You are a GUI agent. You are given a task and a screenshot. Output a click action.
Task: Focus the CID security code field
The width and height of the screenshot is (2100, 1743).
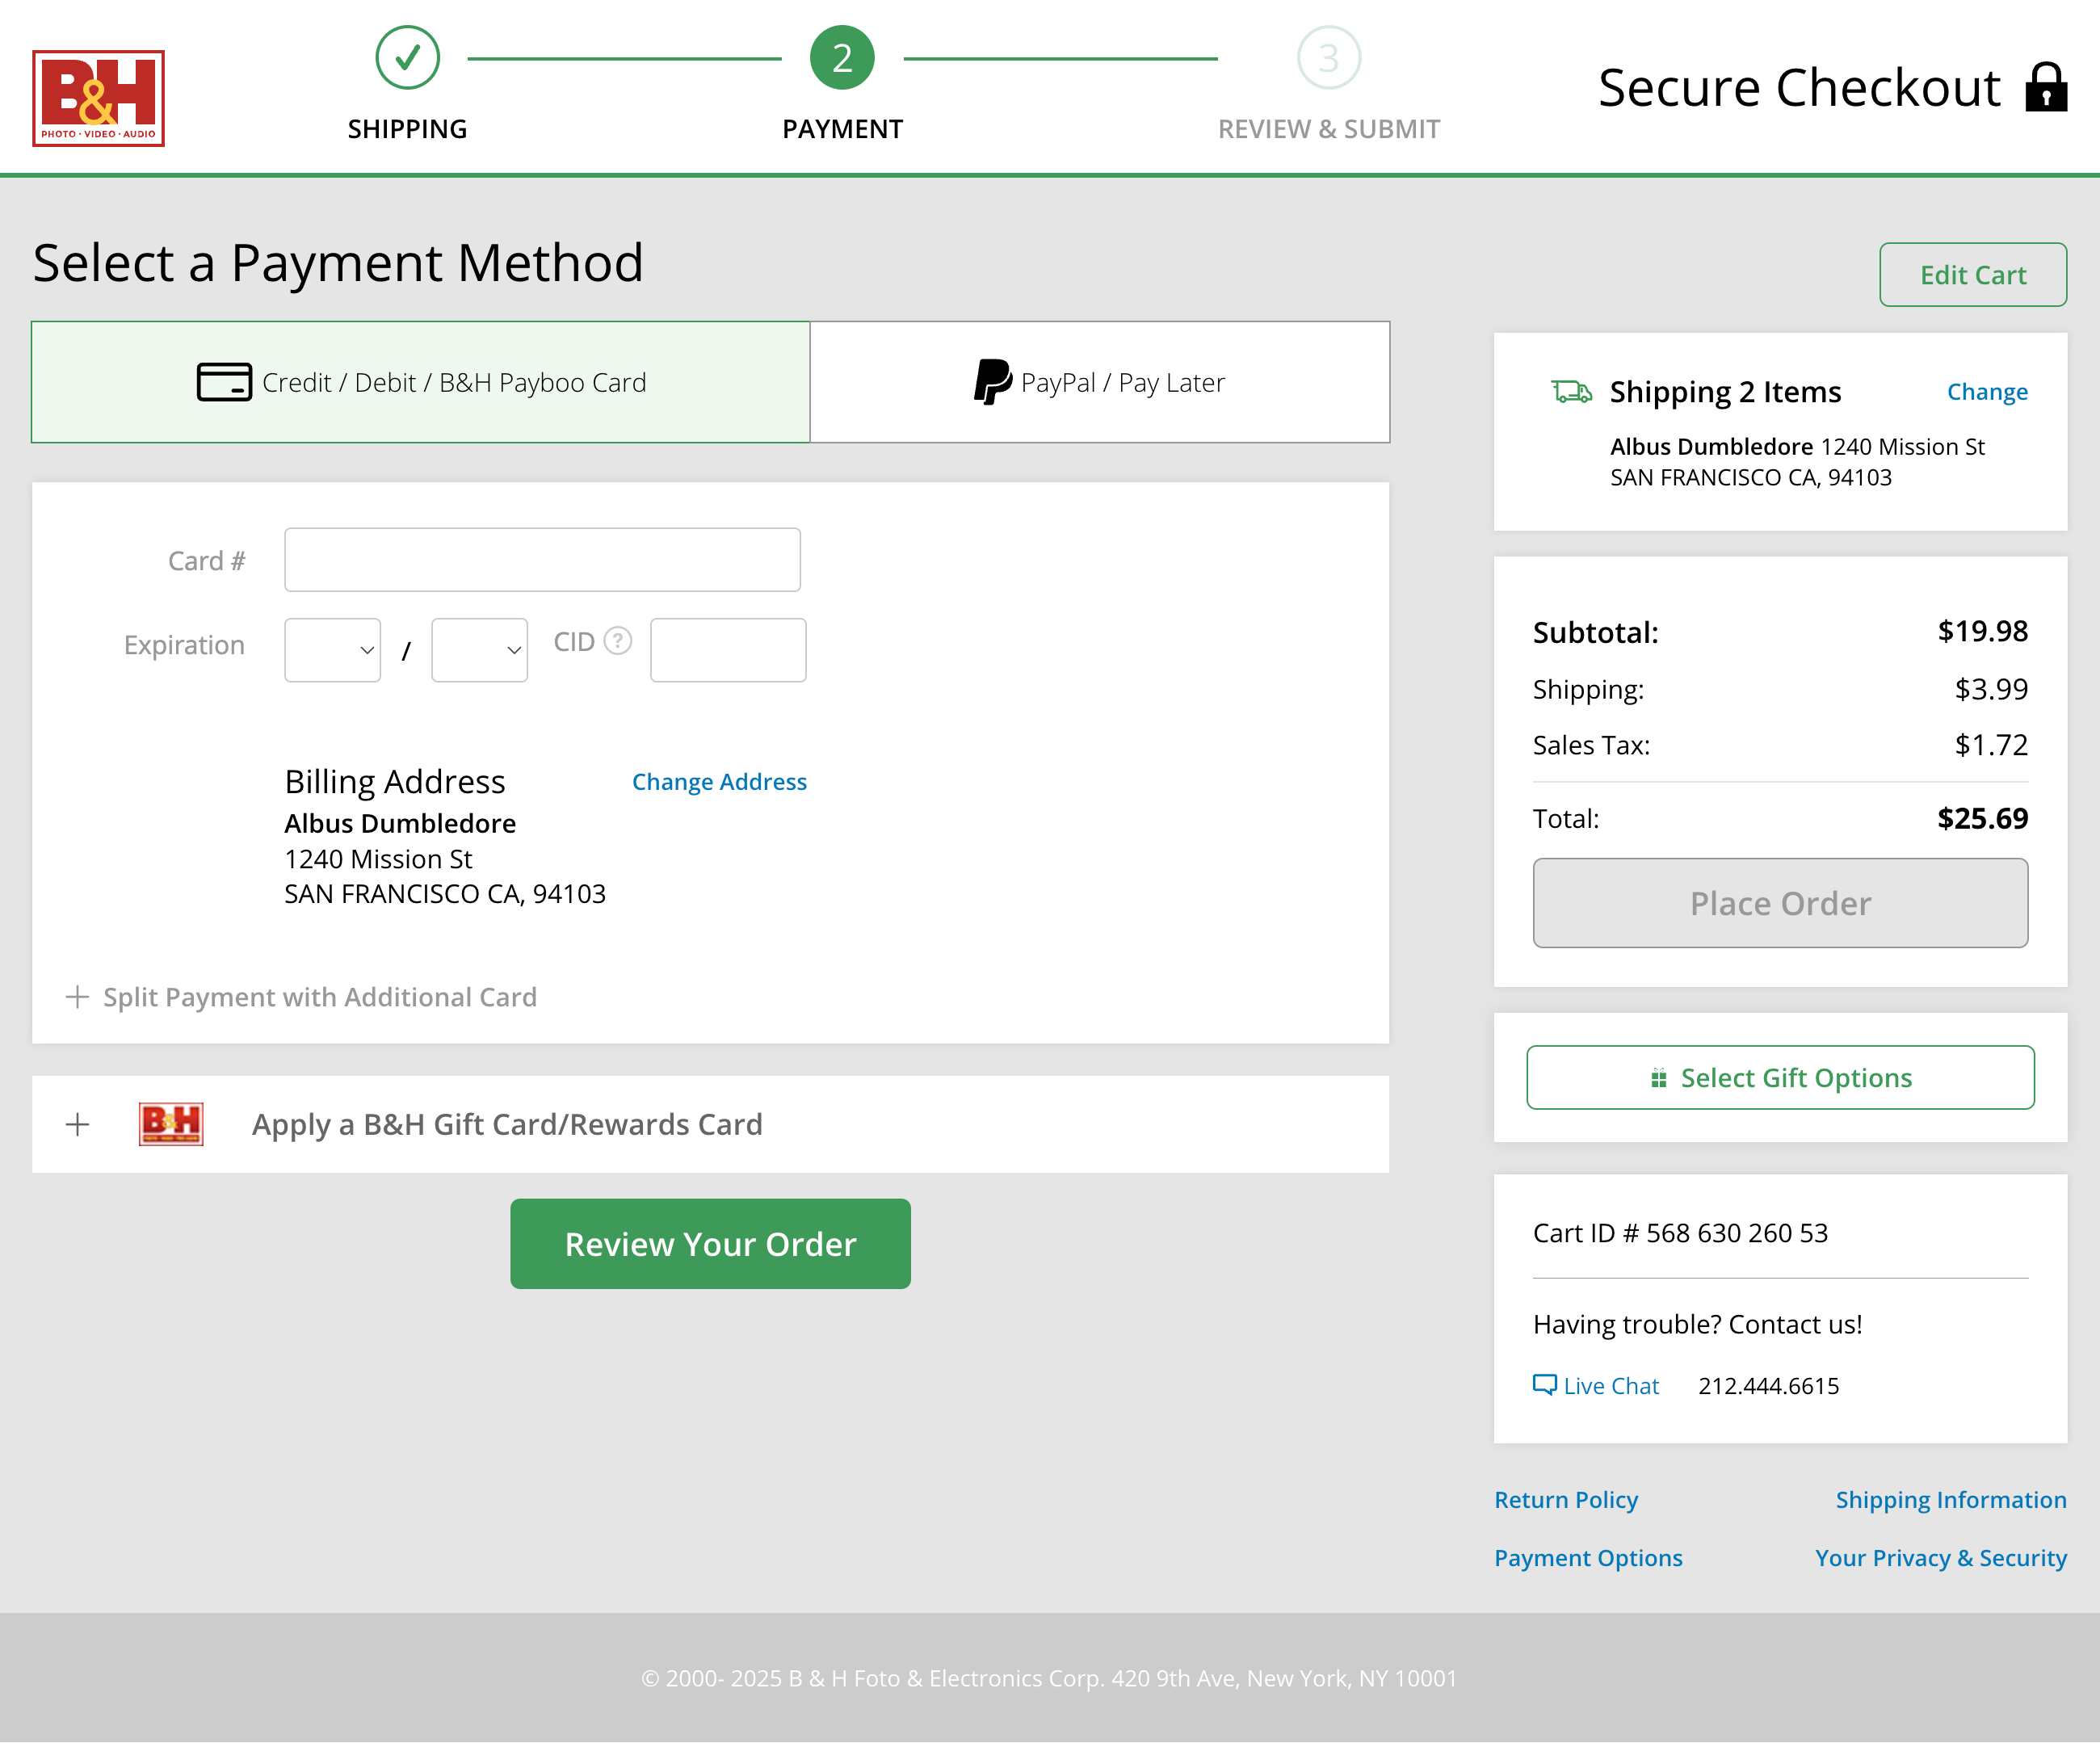point(728,650)
